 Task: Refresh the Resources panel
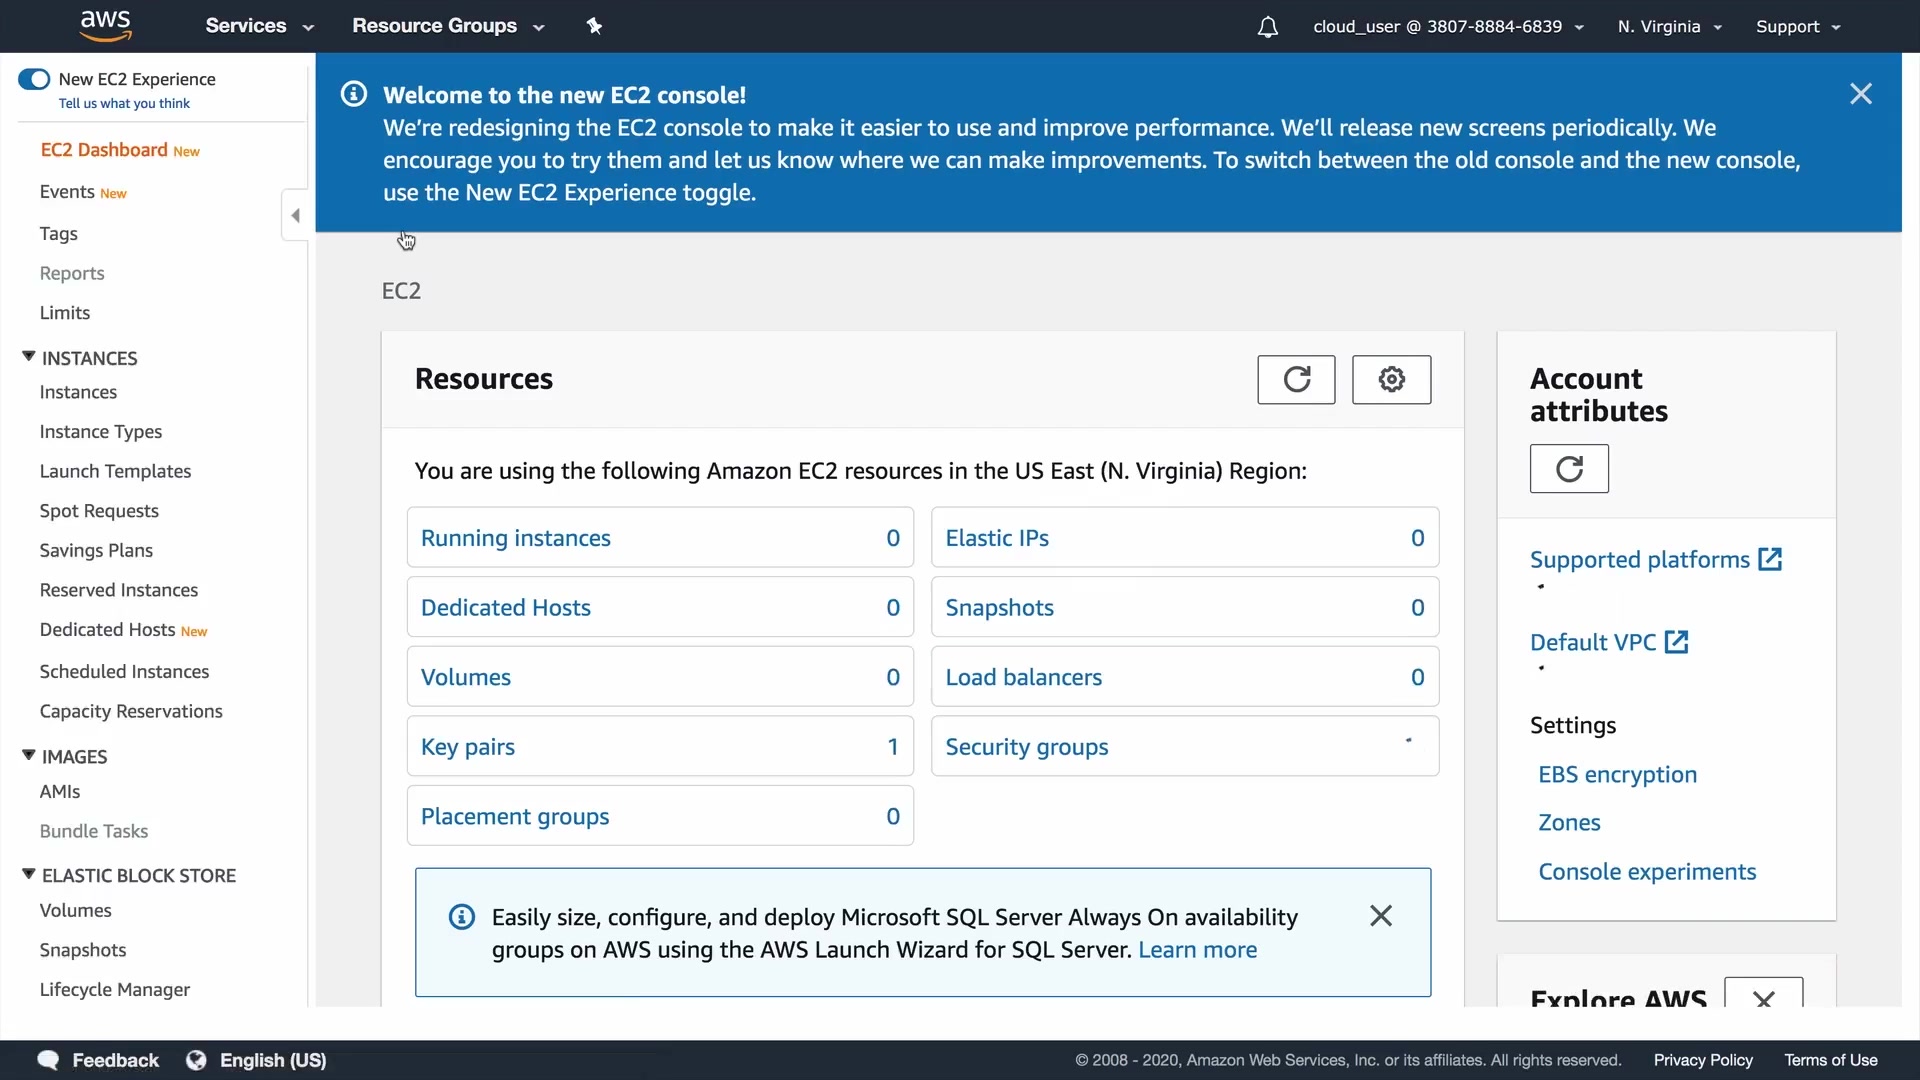[x=1296, y=380]
